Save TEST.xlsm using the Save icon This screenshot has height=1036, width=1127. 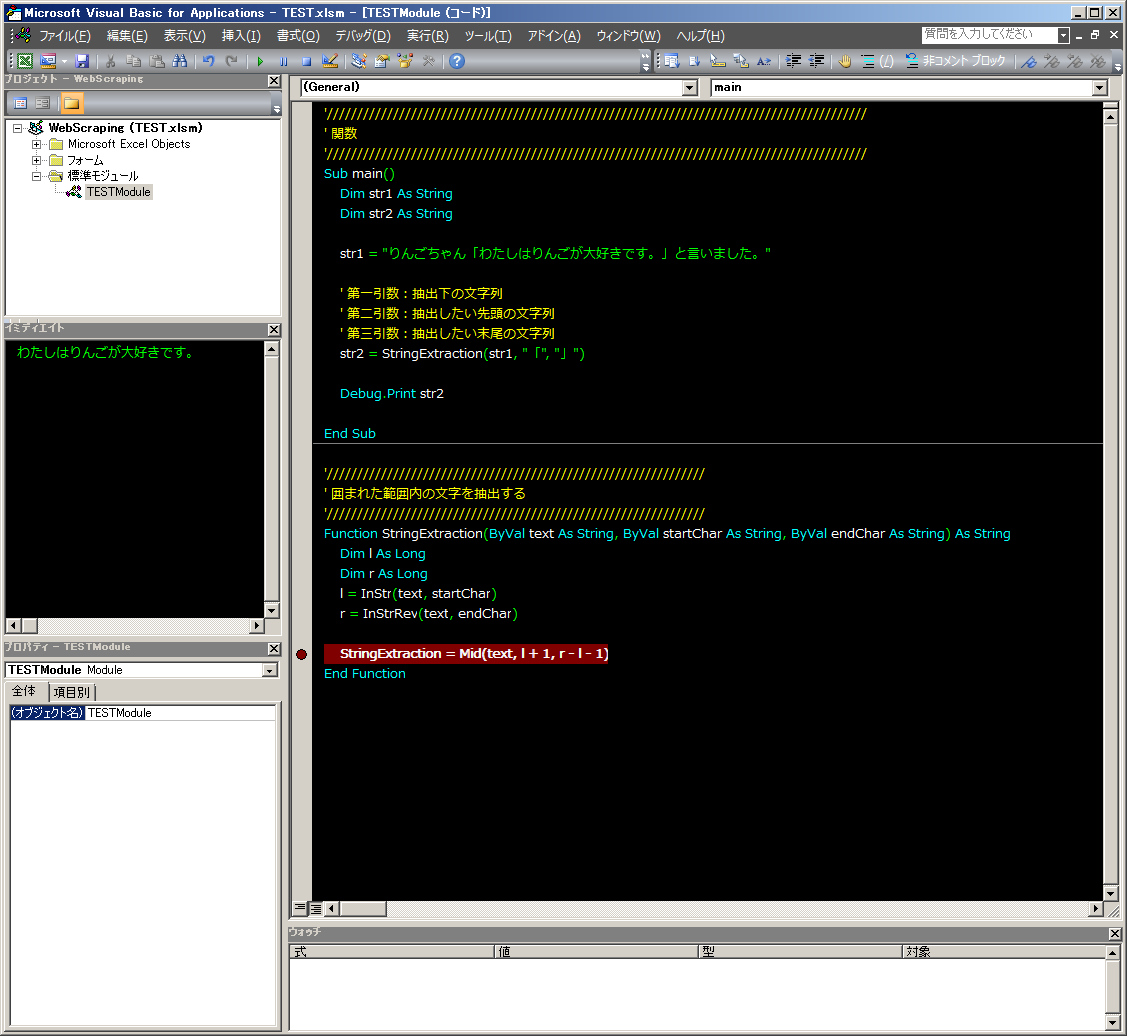point(81,61)
